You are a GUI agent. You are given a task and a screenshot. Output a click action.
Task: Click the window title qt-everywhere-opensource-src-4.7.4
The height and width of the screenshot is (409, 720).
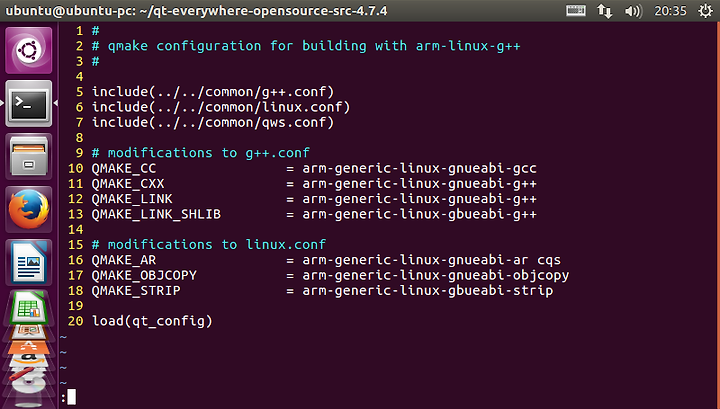point(269,11)
